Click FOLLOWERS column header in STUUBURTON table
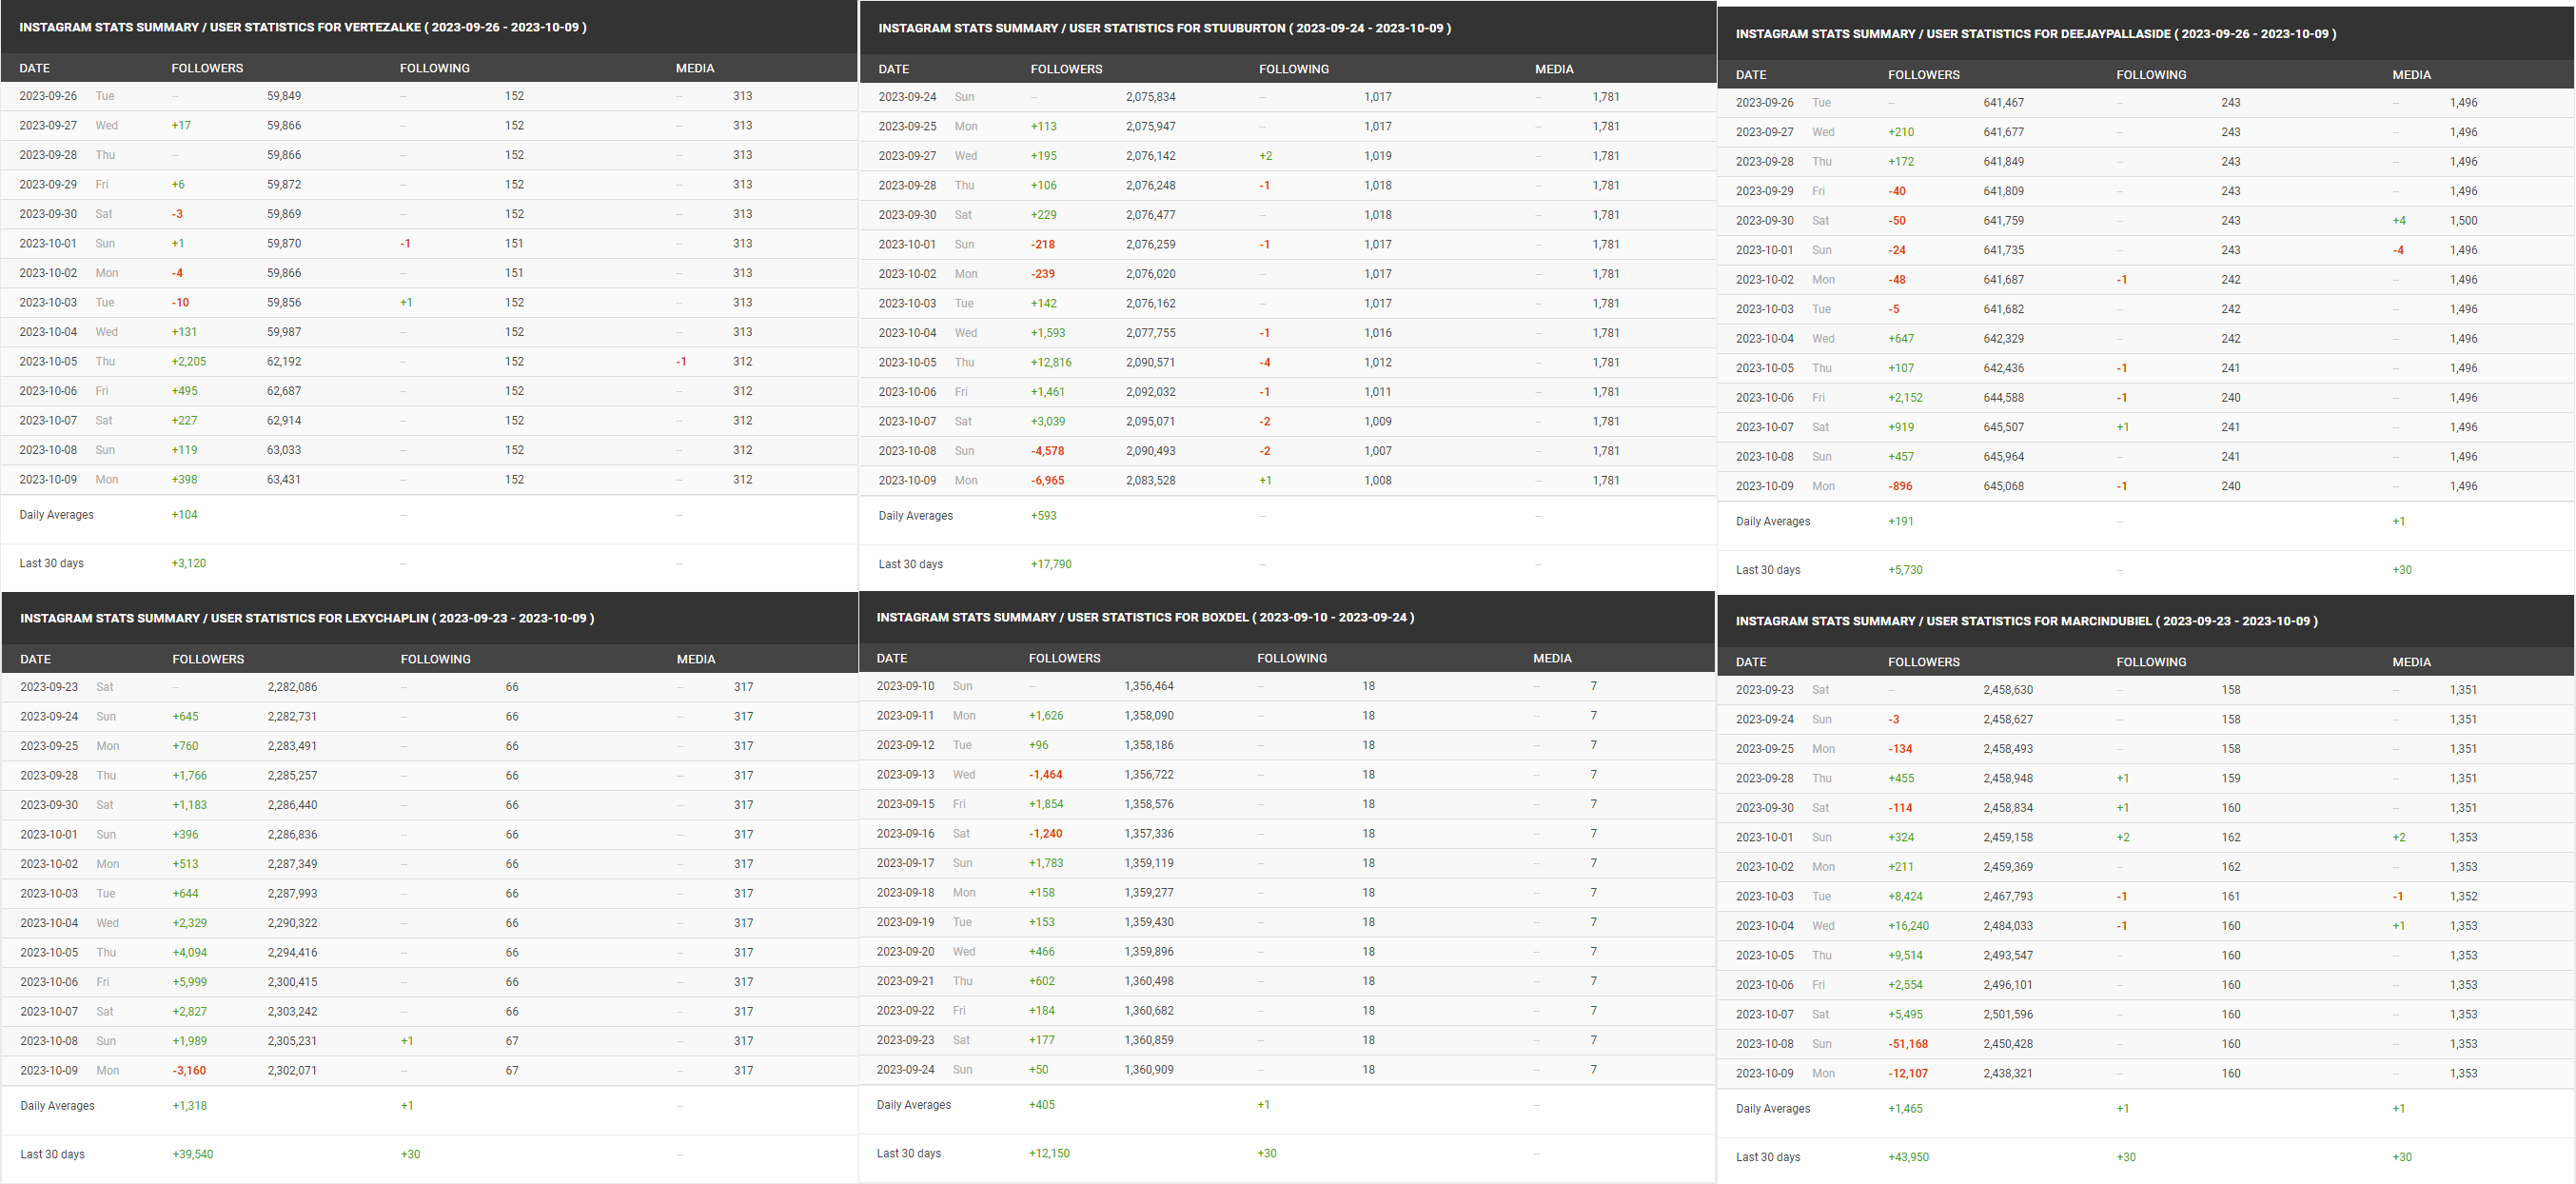2576x1184 pixels. (1066, 69)
